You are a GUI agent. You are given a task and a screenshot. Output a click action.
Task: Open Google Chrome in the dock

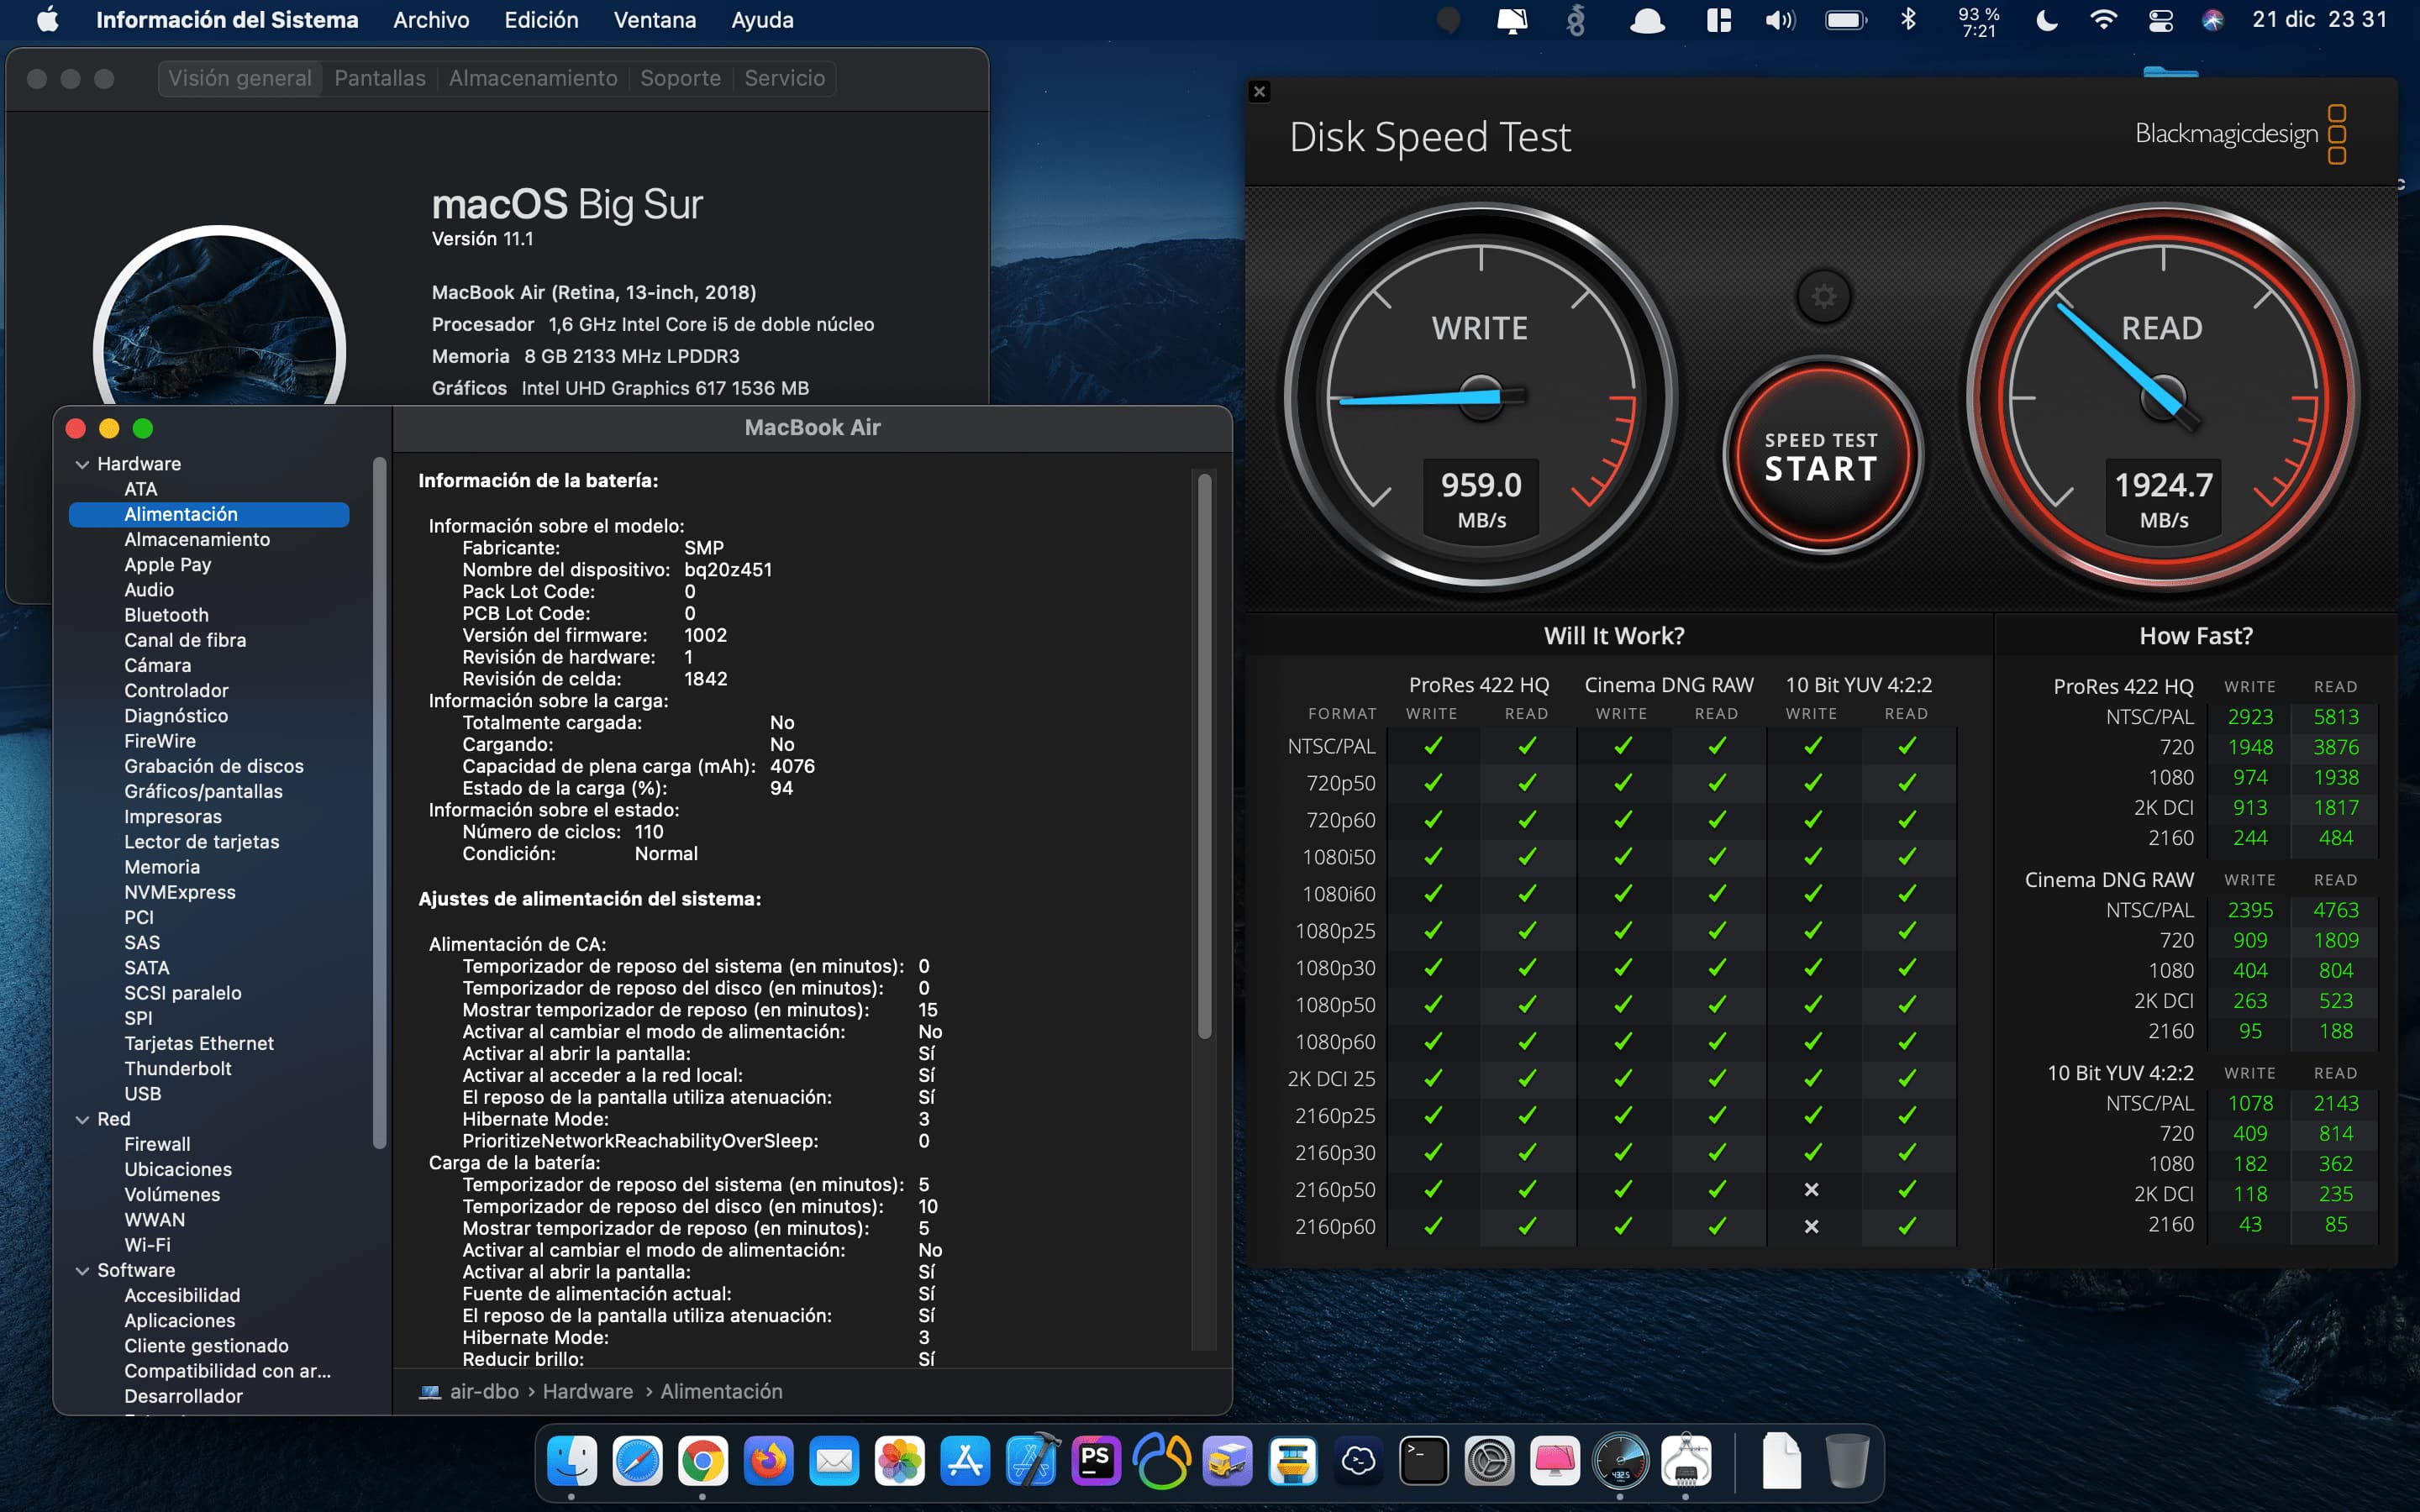click(x=703, y=1461)
